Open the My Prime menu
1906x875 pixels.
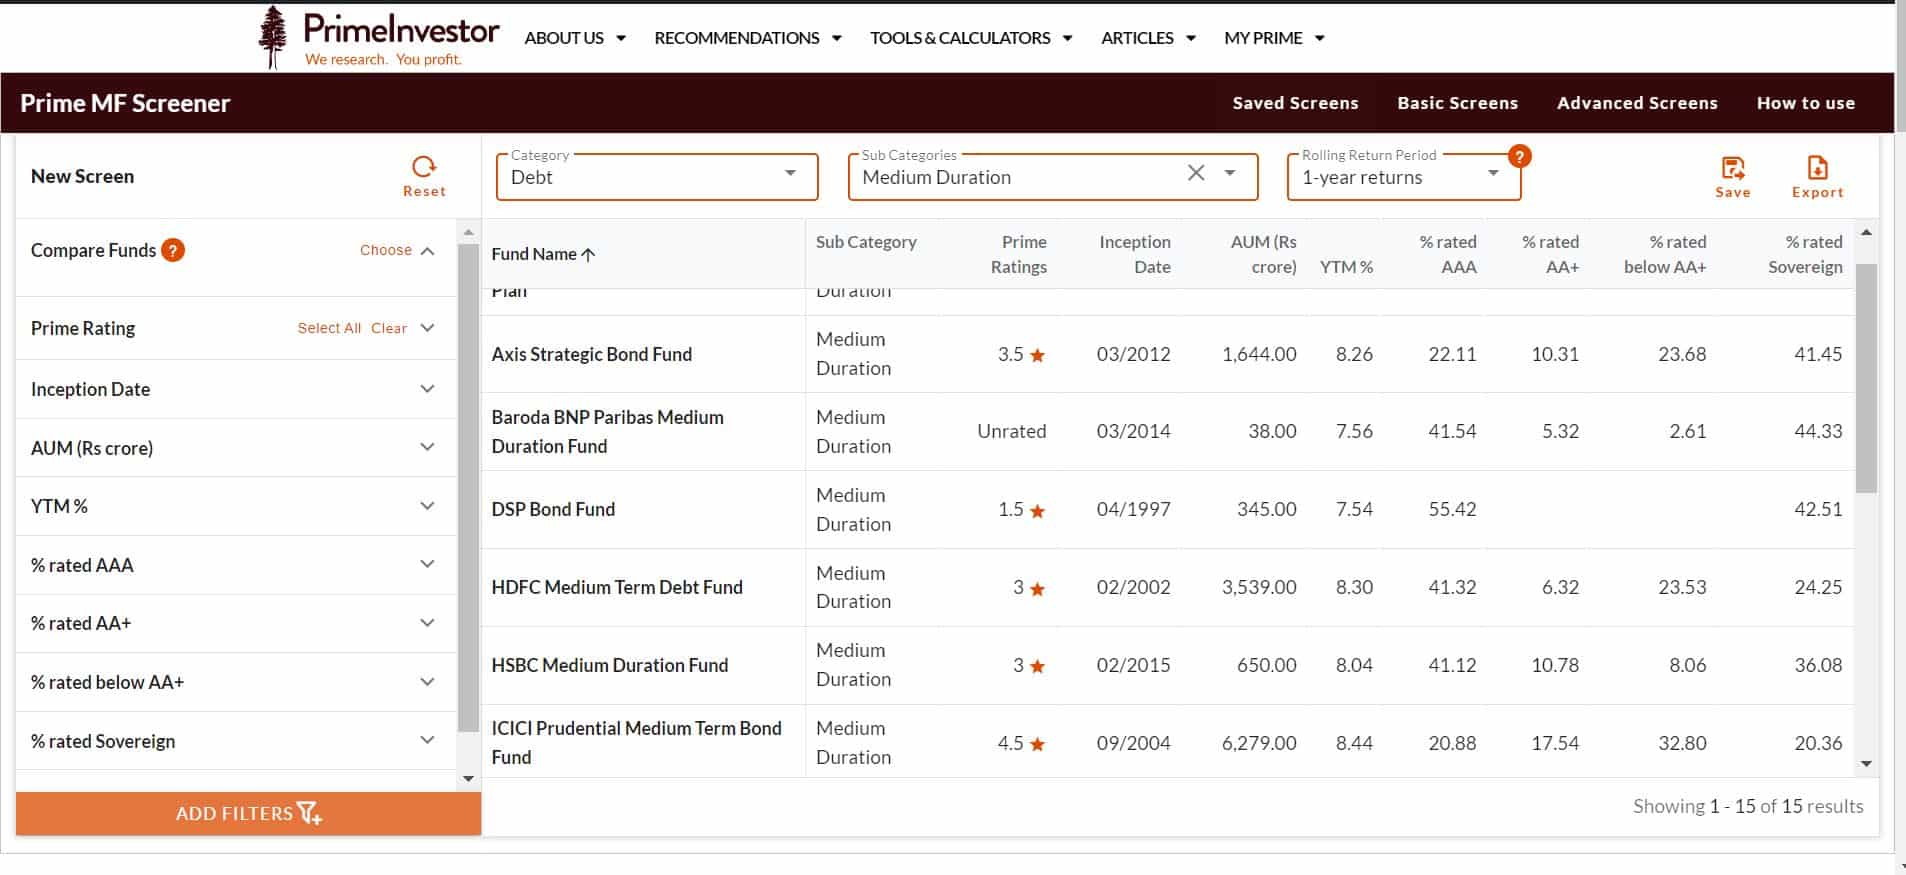(1274, 38)
